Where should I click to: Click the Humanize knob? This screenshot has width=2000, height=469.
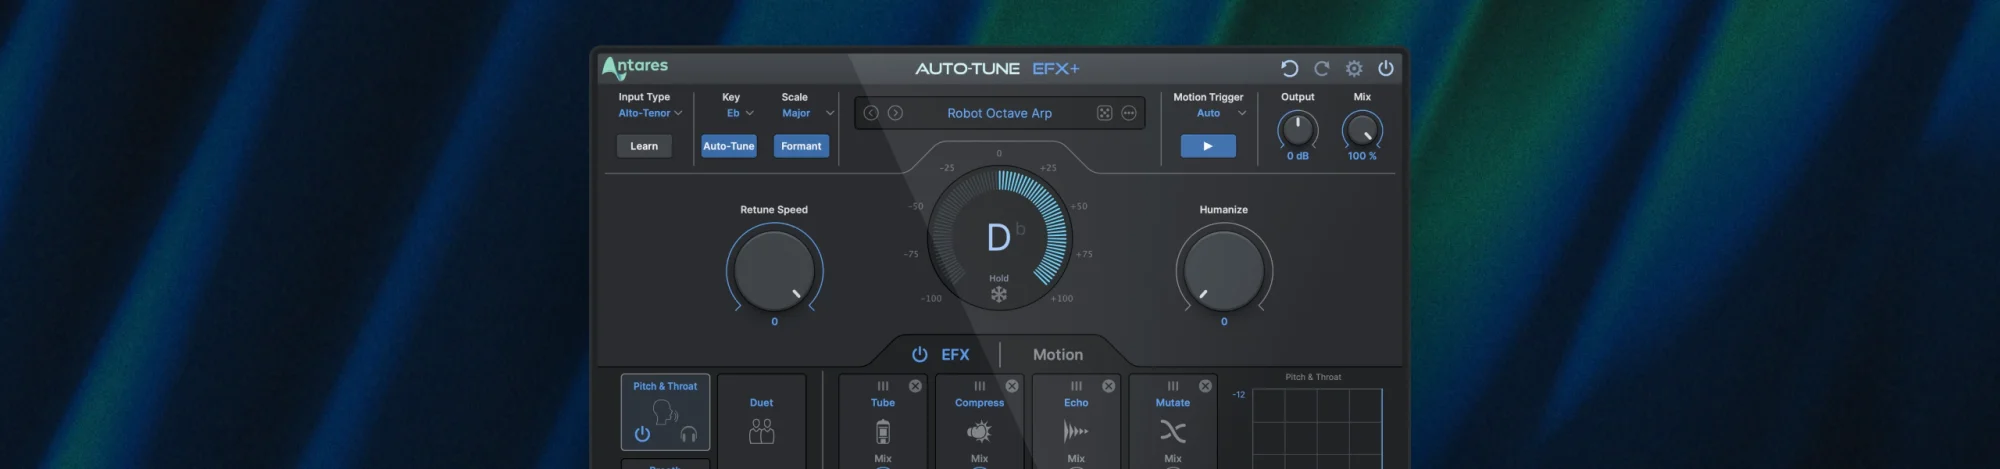[x=1224, y=270]
